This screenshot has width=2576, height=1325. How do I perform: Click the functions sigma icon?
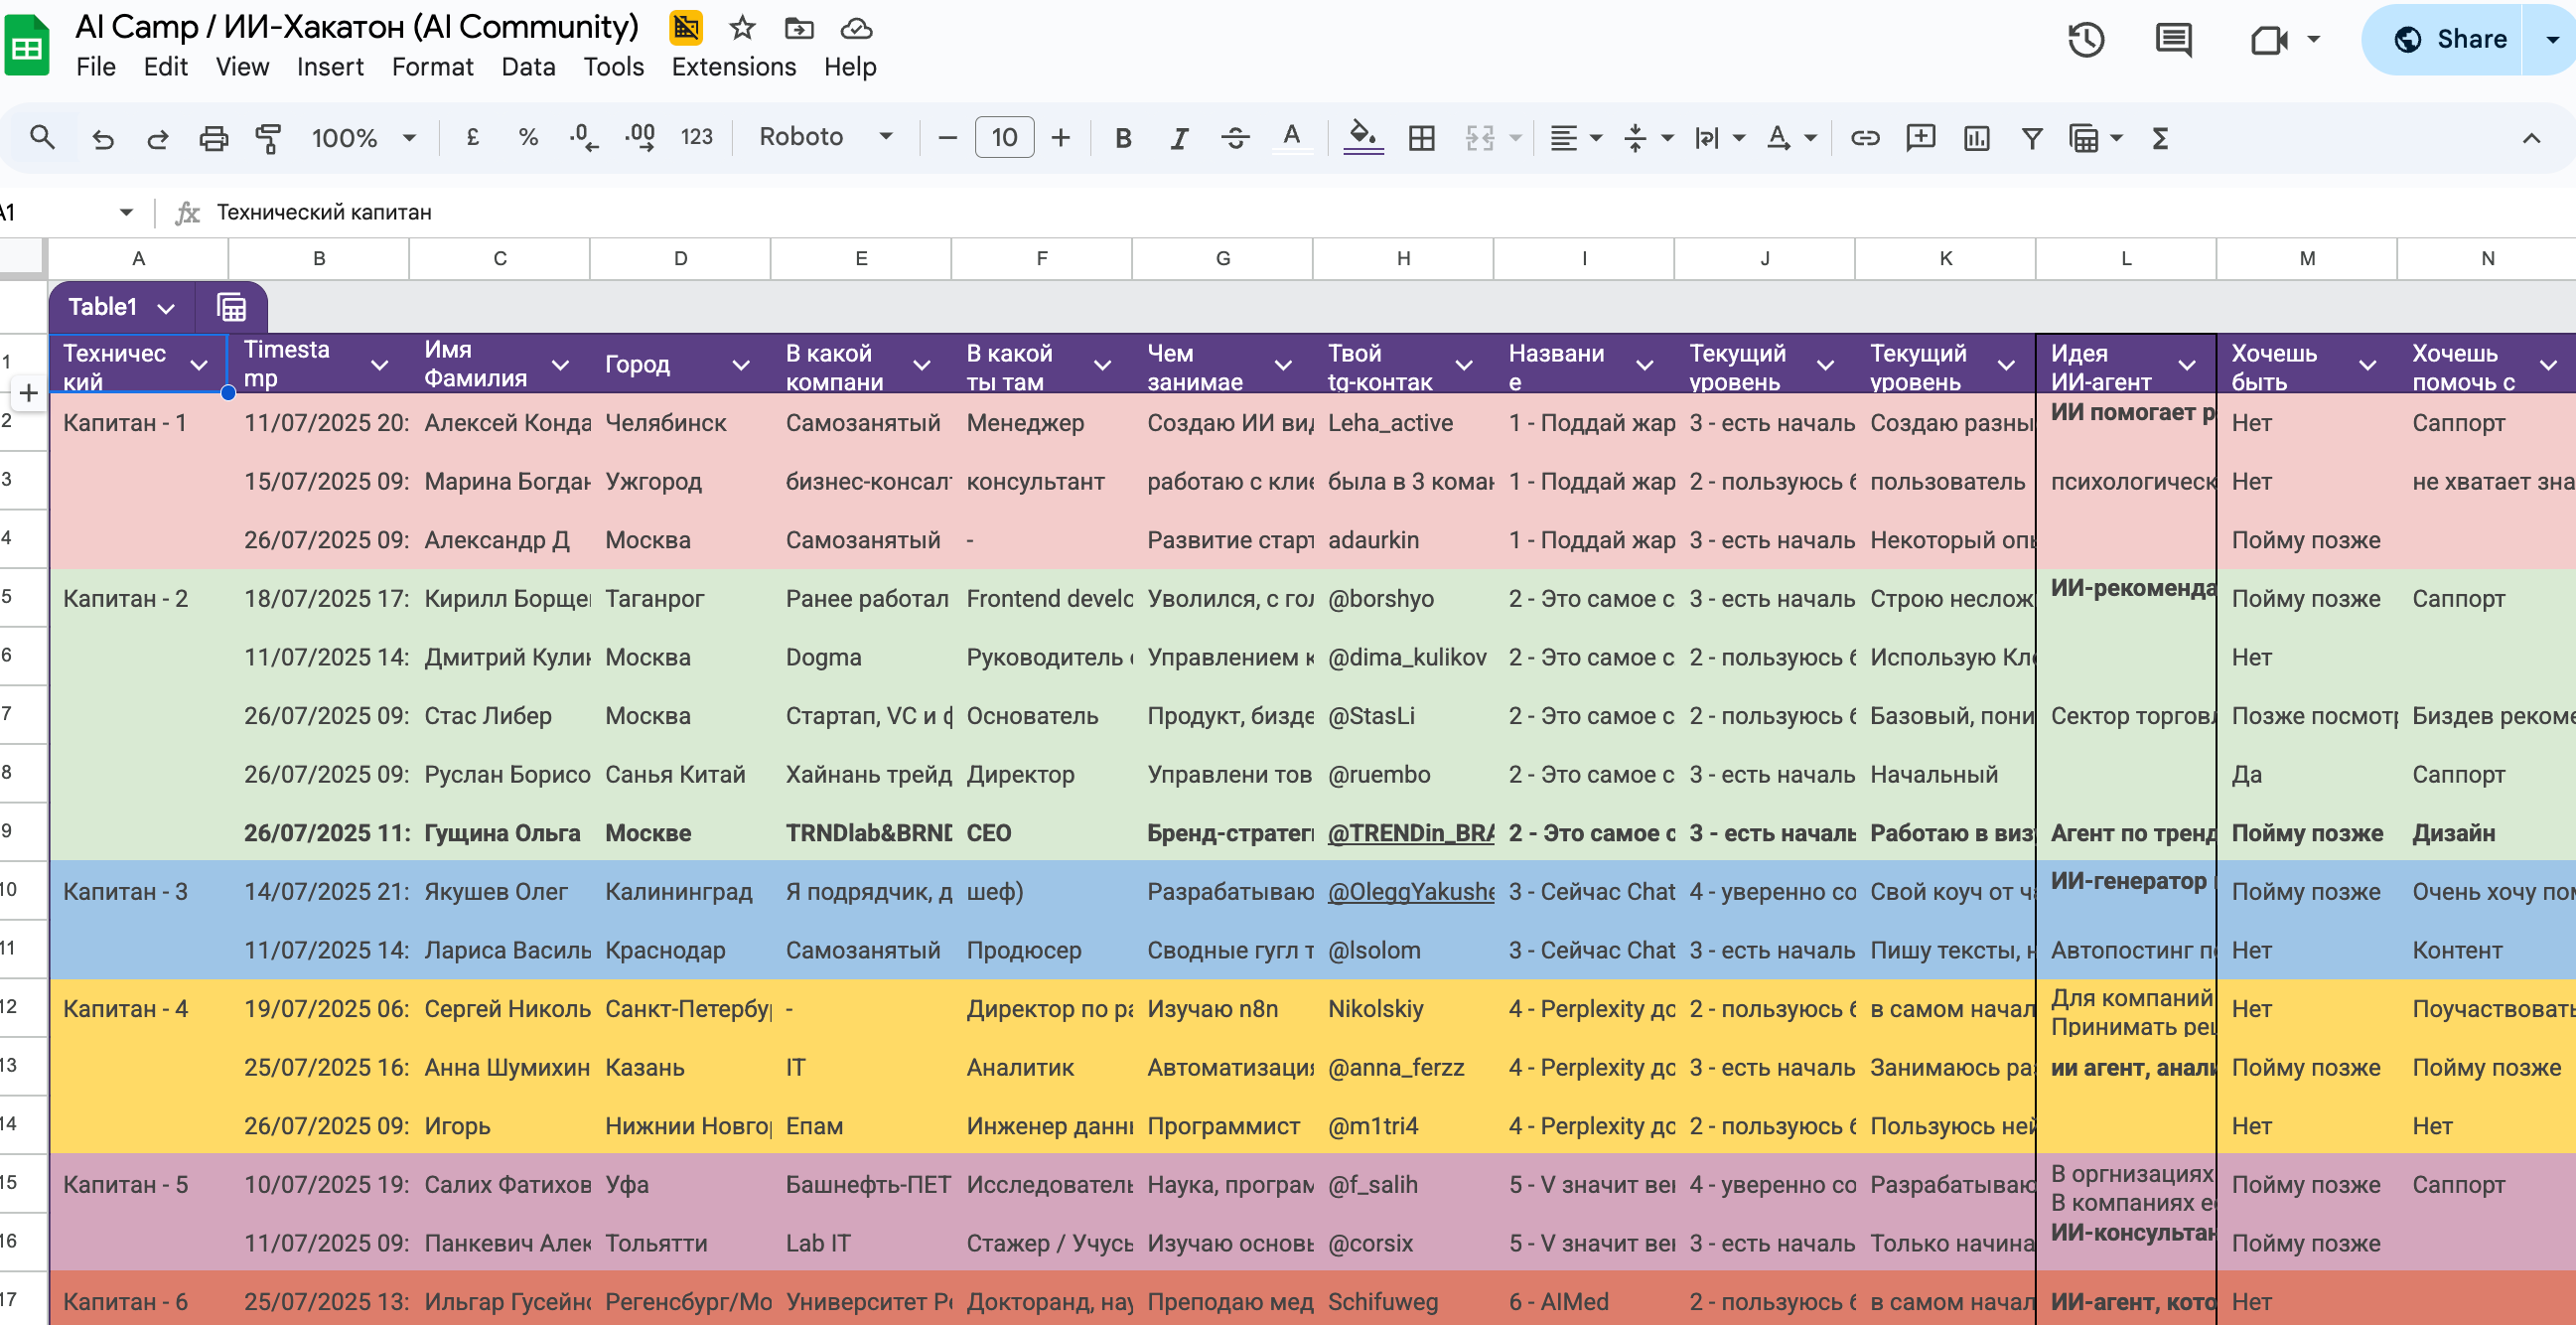pos(2160,138)
